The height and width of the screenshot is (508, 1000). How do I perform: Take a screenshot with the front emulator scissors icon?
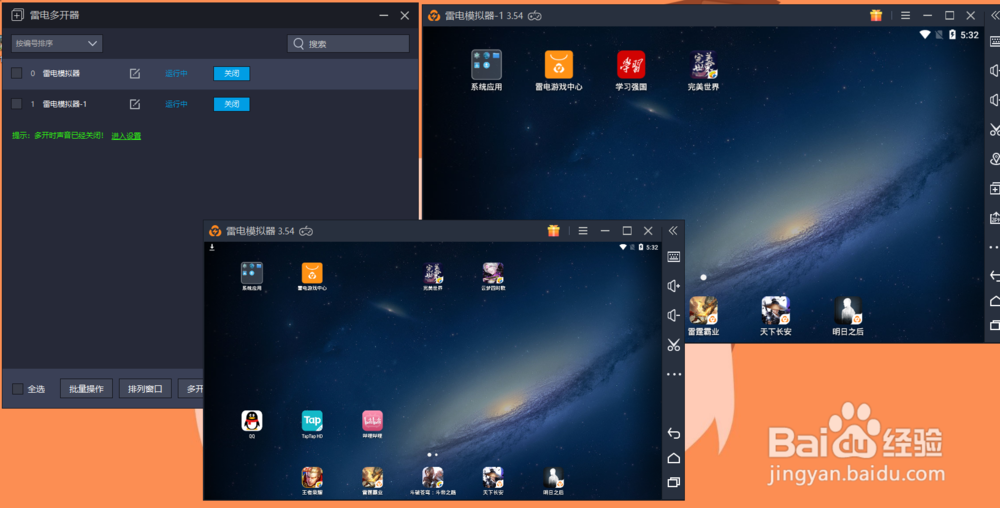pos(673,345)
